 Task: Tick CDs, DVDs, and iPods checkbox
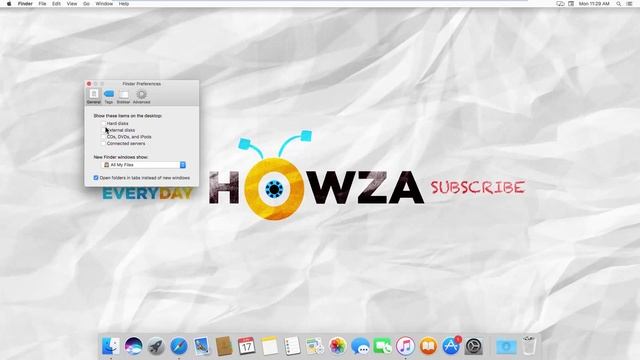coord(103,137)
